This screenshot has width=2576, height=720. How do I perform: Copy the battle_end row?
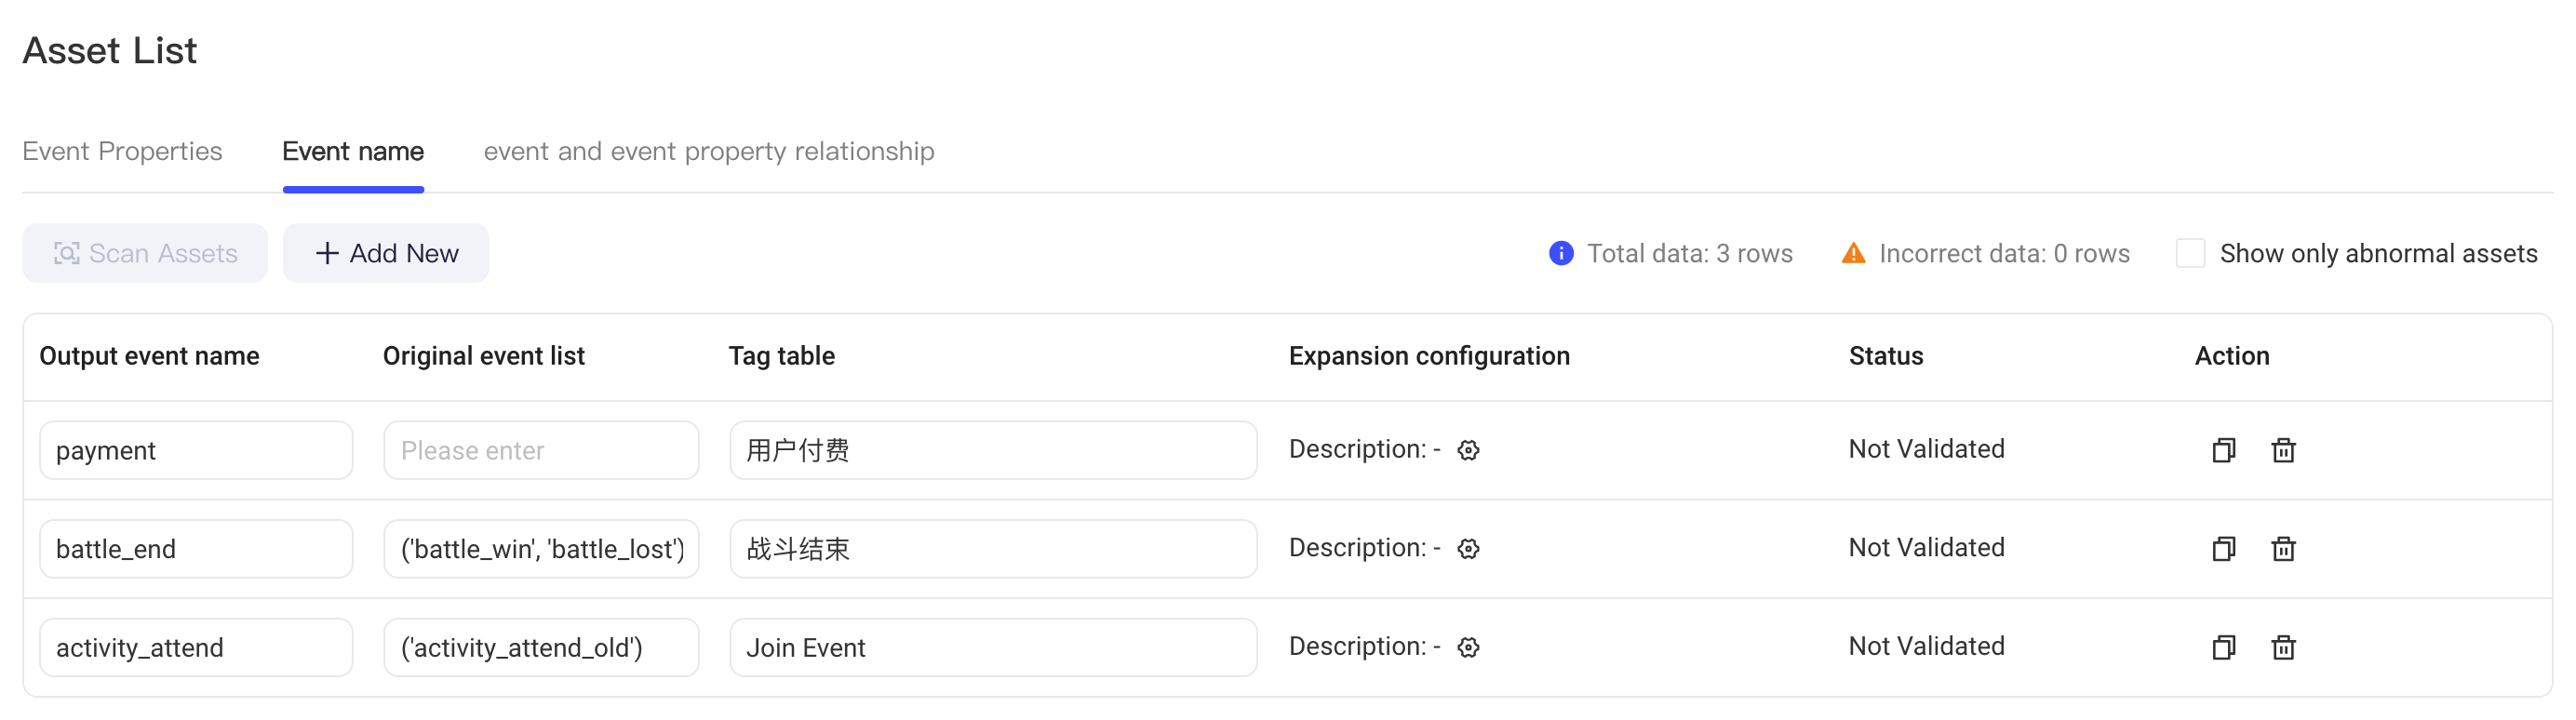click(x=2223, y=548)
